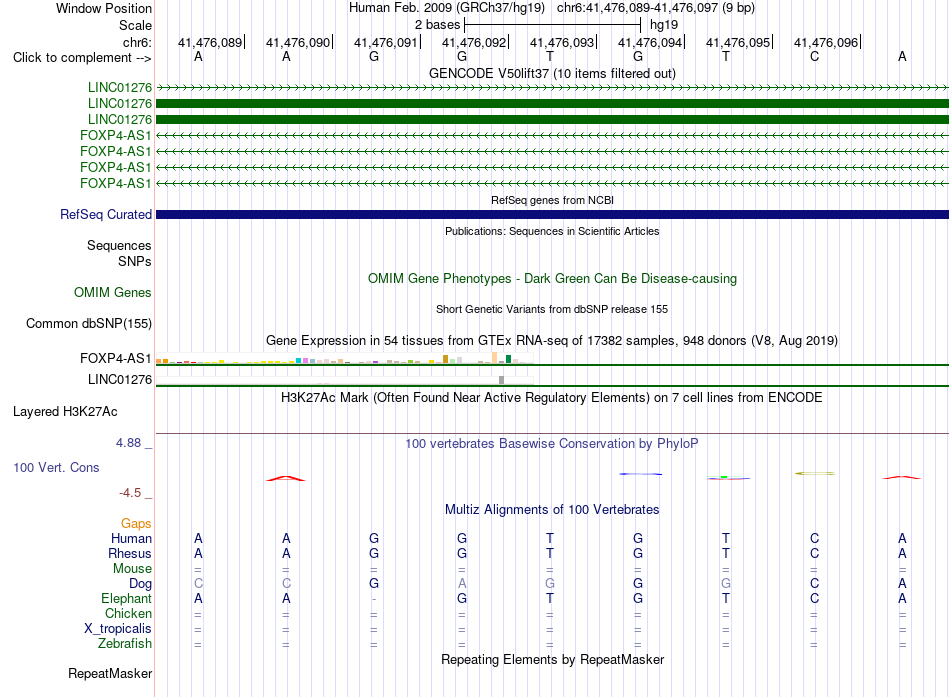Screen dimensions: 950x697
Task: Open the H3K27Ac Mark track title
Action: click(552, 398)
